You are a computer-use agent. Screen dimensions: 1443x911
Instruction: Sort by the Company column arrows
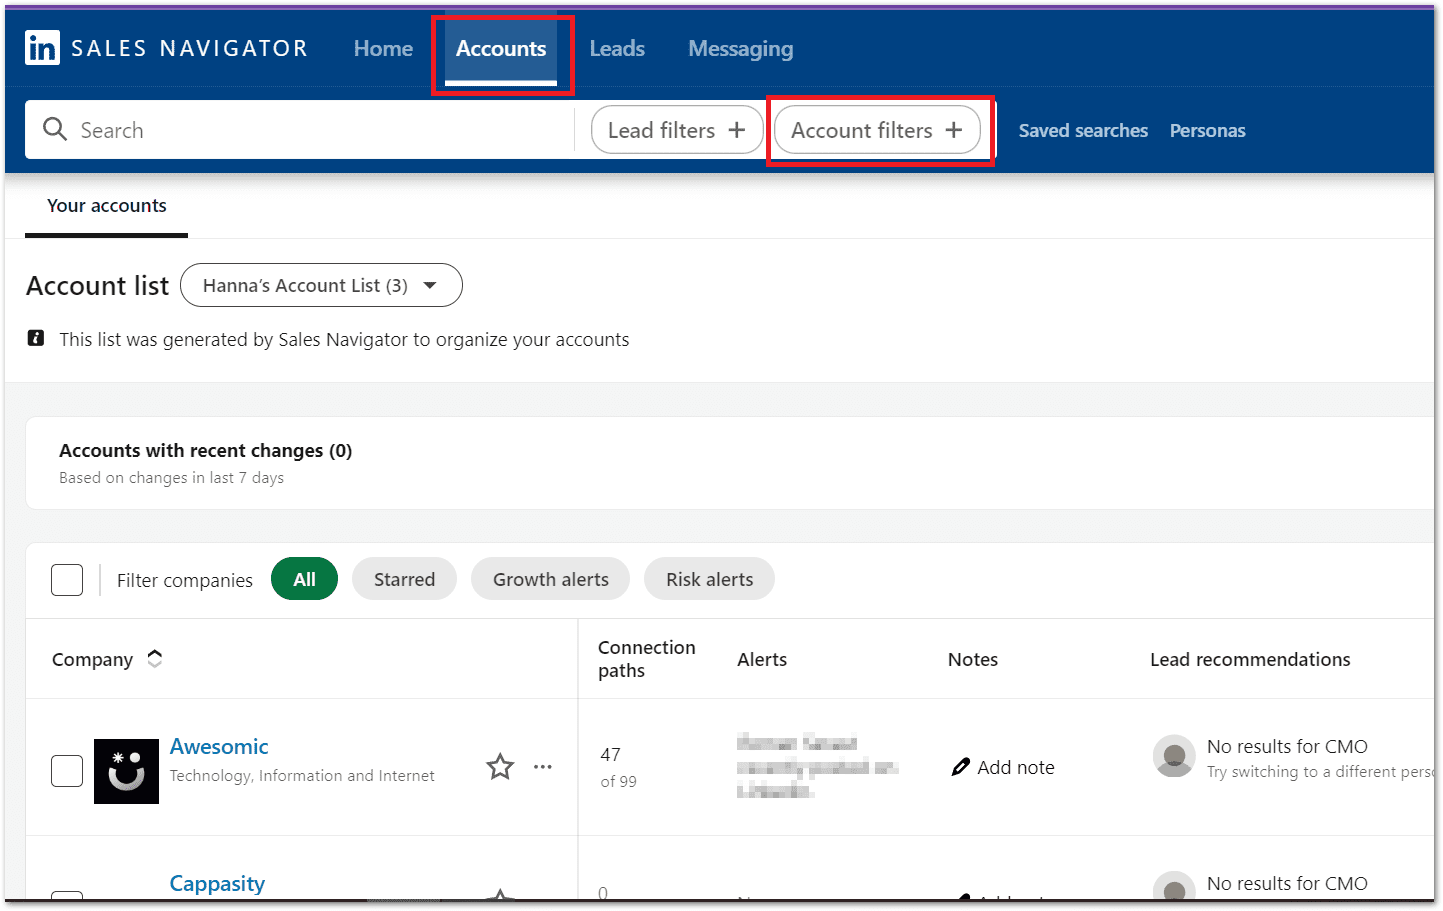click(x=155, y=659)
